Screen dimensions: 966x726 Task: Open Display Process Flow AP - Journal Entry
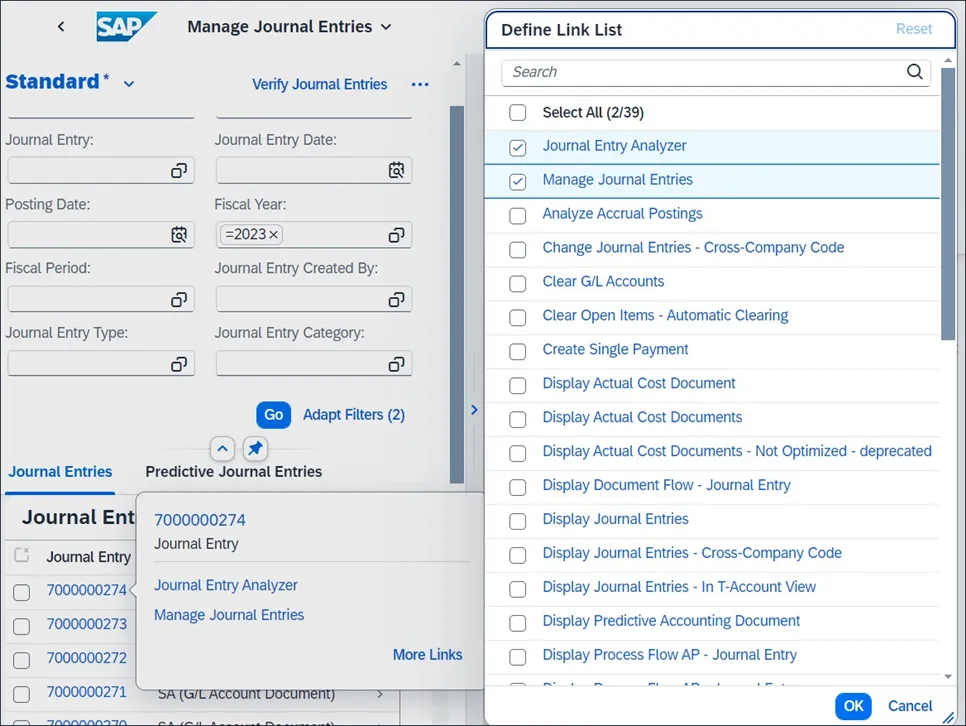point(669,655)
